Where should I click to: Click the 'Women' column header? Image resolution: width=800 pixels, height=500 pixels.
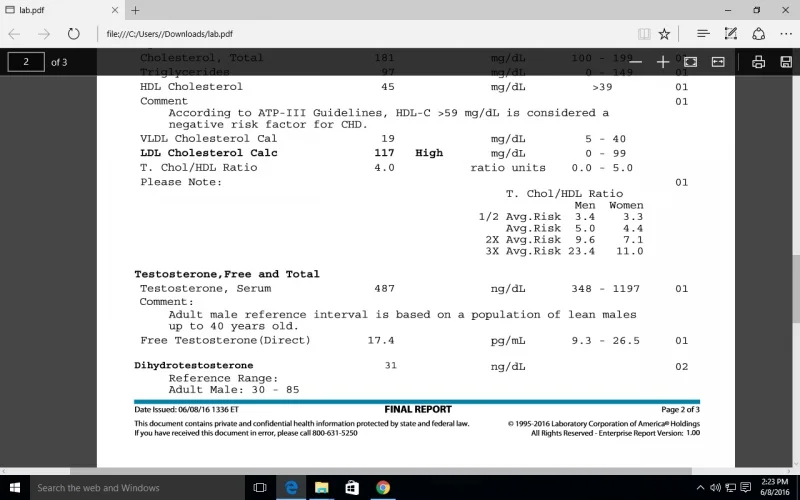626,205
